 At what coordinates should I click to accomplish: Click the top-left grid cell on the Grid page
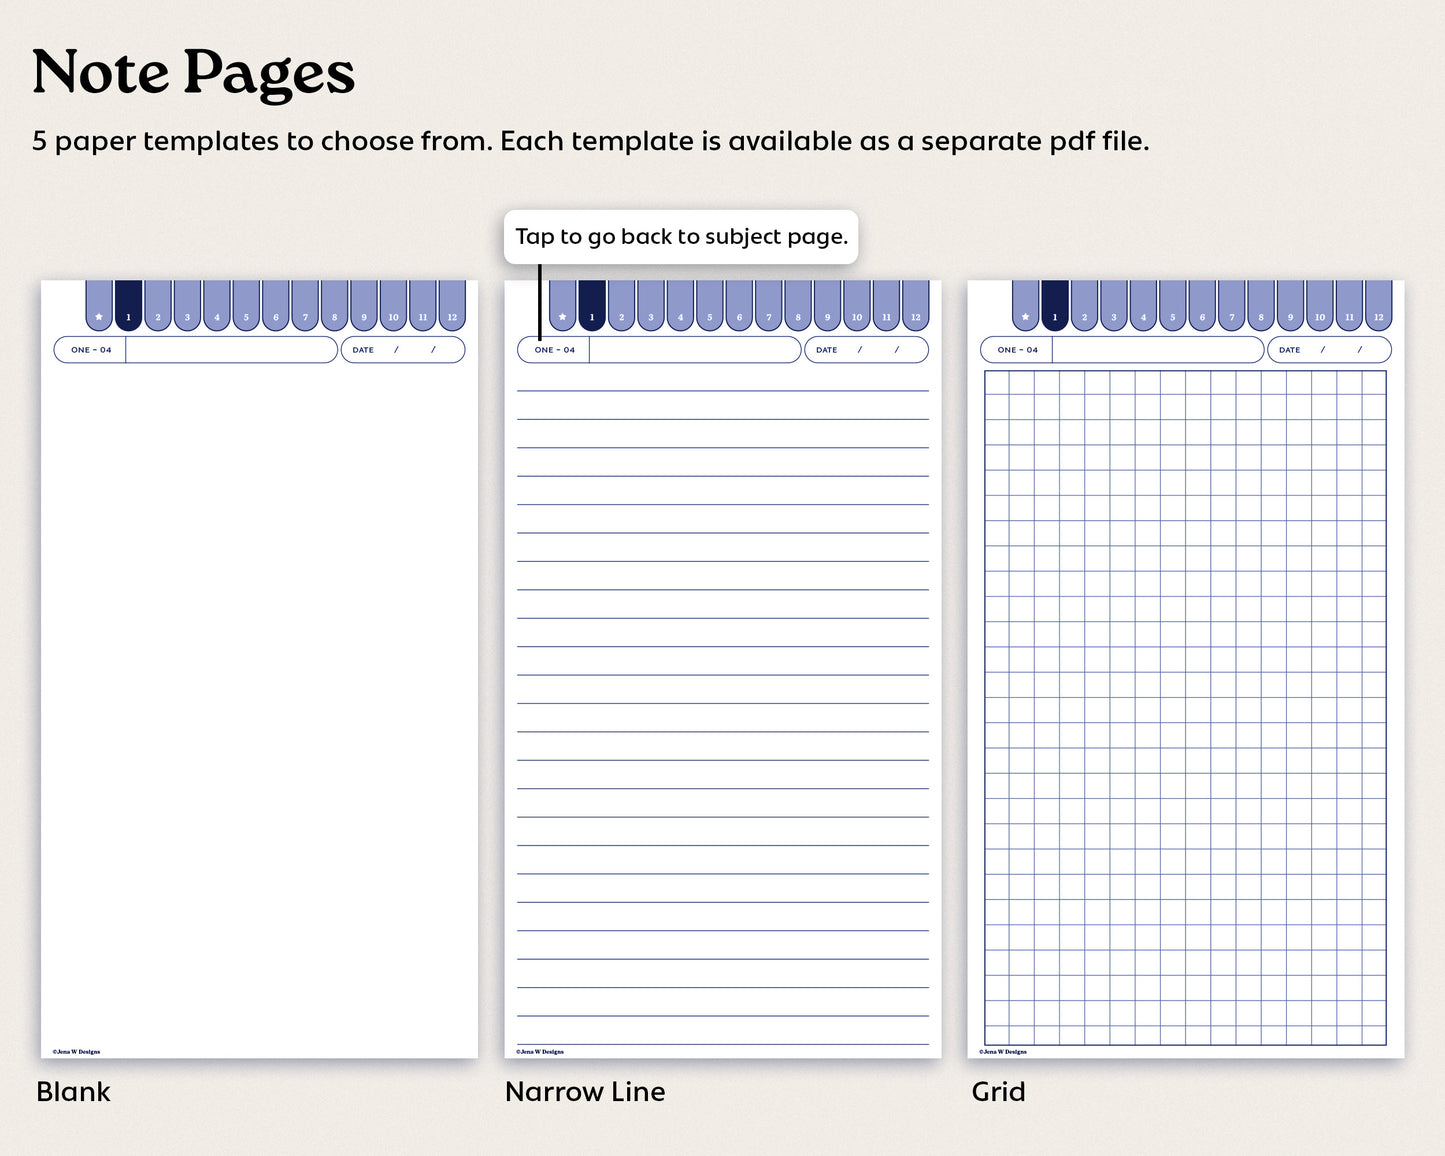pyautogui.click(x=995, y=382)
